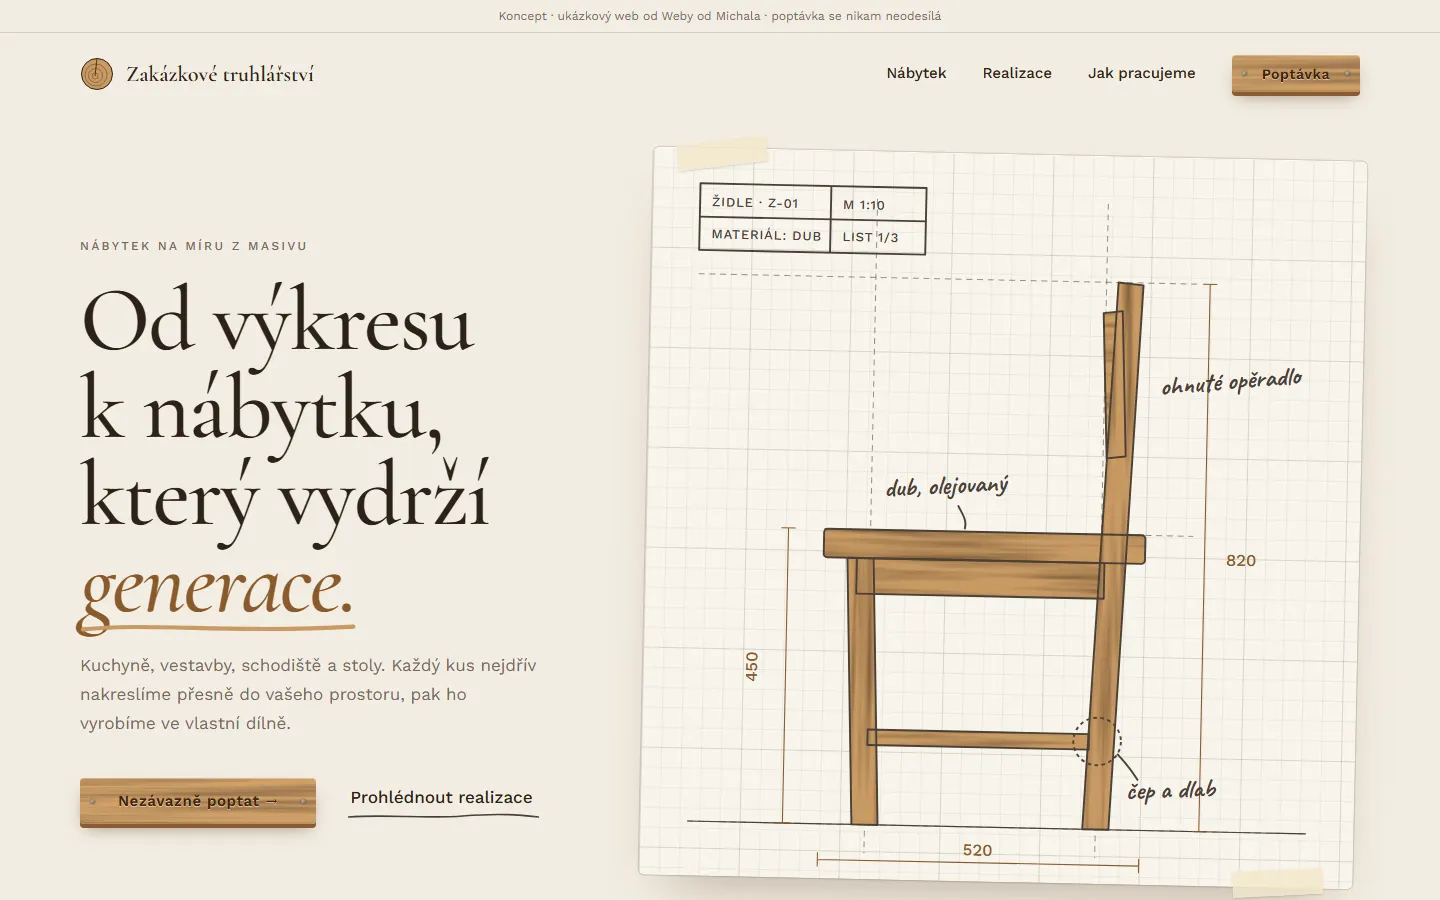Viewport: 1440px width, 900px height.
Task: Click the chair blueprint drawing
Action: pyautogui.click(x=1003, y=517)
